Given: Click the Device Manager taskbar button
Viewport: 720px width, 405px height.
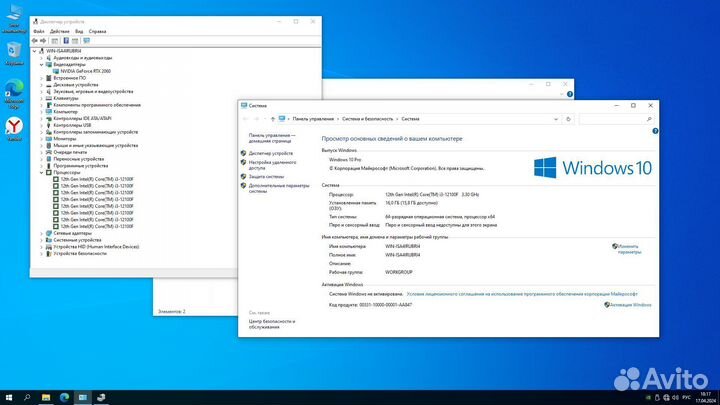Looking at the screenshot, I should coord(101,398).
